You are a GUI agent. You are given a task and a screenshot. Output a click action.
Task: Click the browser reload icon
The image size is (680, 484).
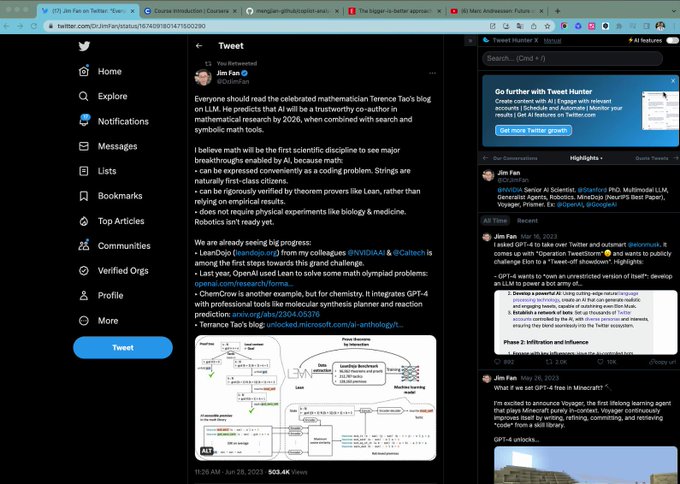click(34, 26)
